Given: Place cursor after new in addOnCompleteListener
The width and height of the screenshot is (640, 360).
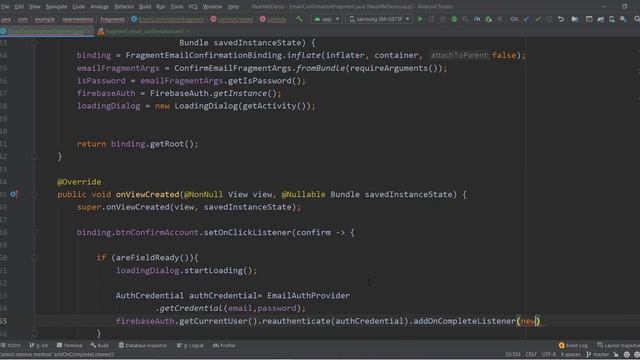Looking at the screenshot, I should pyautogui.click(x=537, y=321).
